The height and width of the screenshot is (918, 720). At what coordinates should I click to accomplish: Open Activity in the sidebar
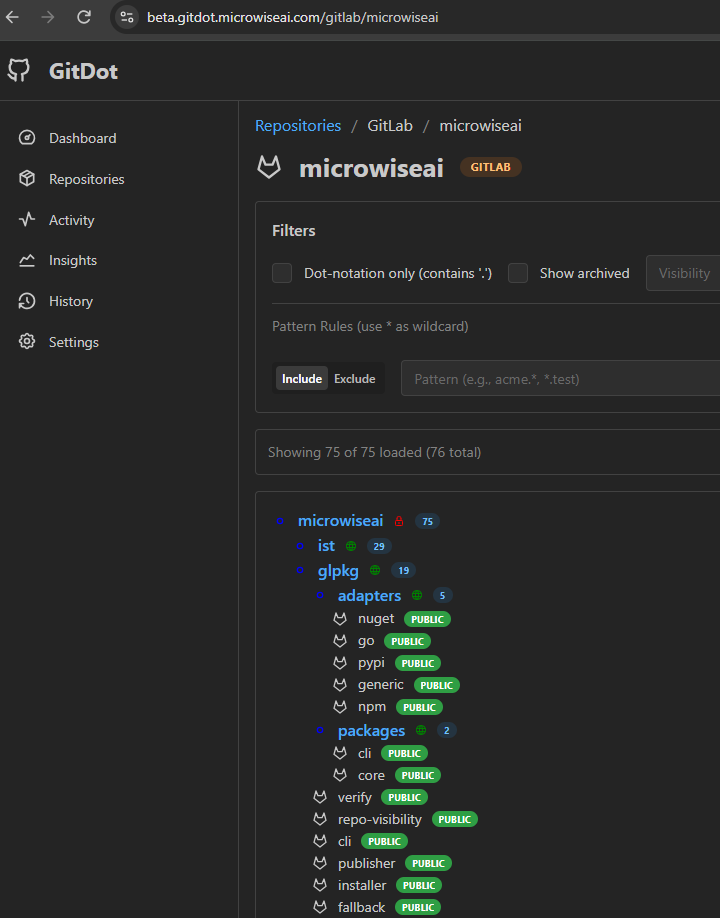[71, 220]
